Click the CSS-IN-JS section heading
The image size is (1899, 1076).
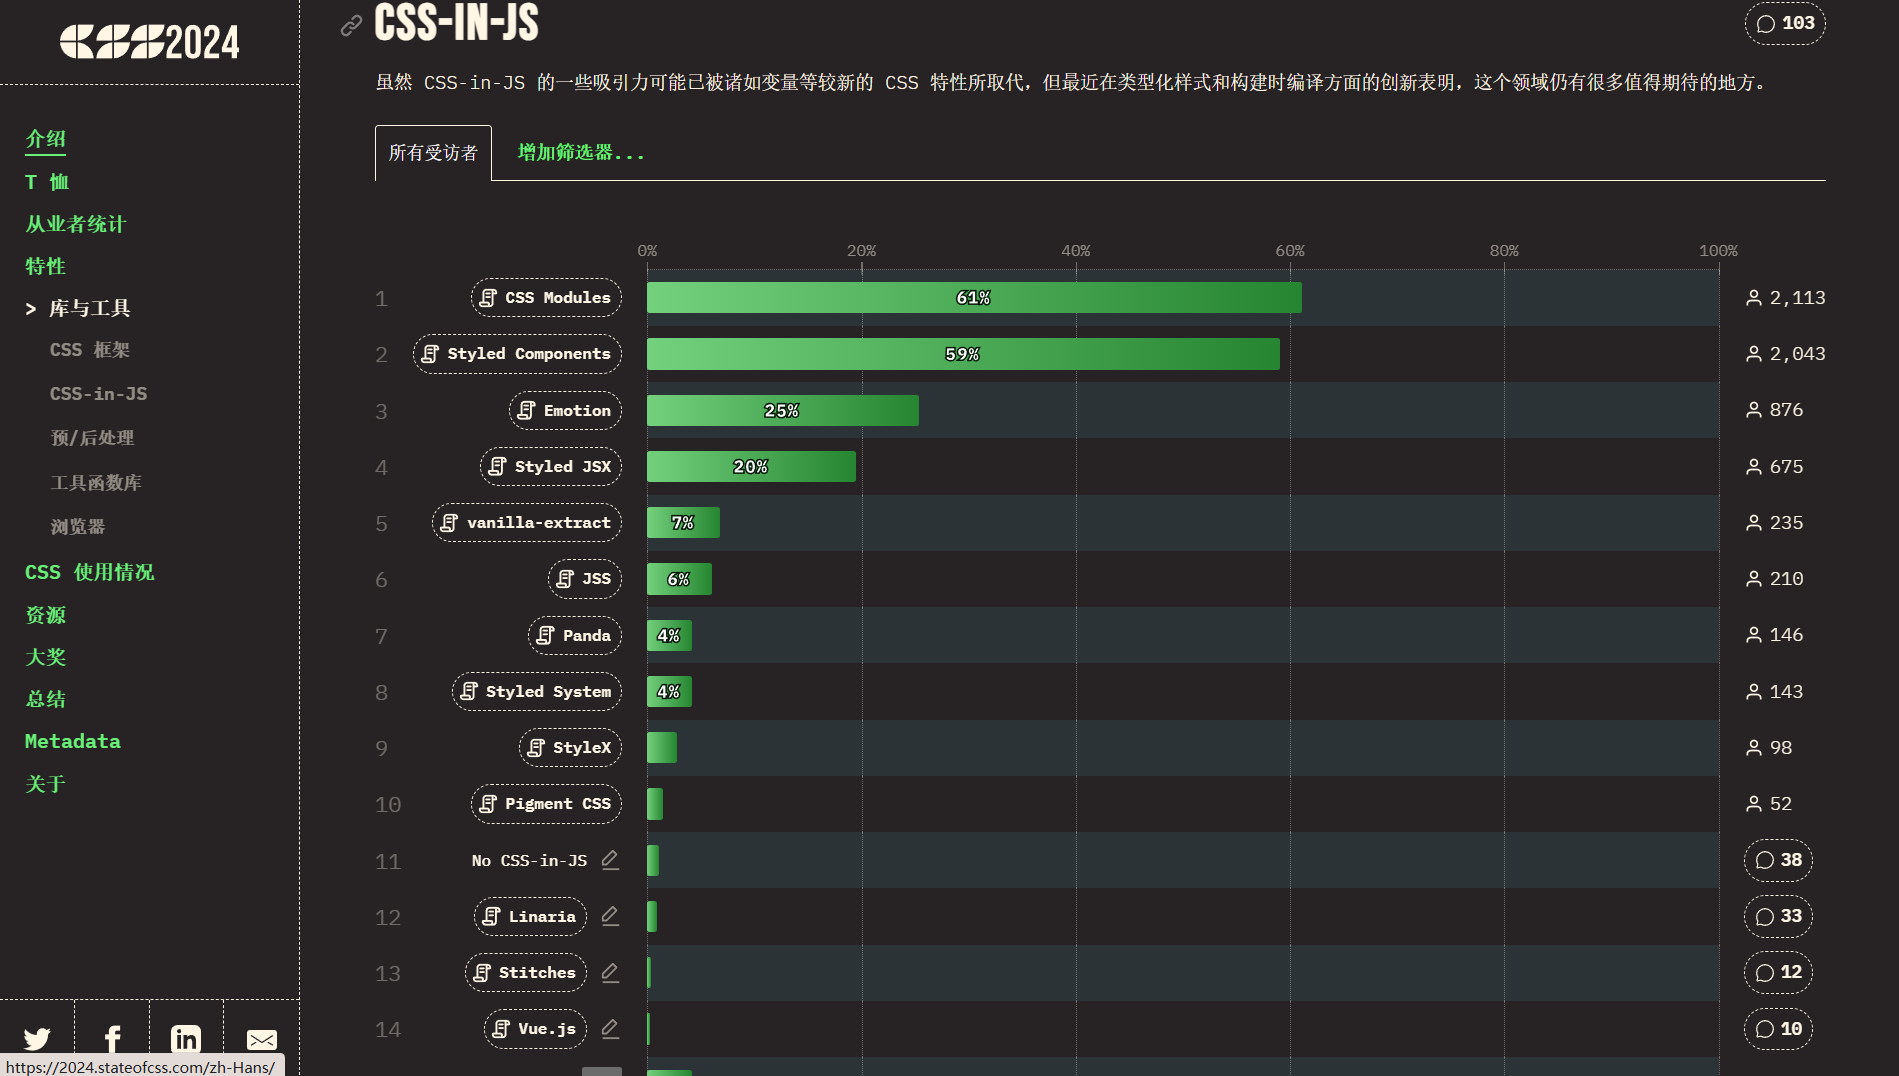456,22
